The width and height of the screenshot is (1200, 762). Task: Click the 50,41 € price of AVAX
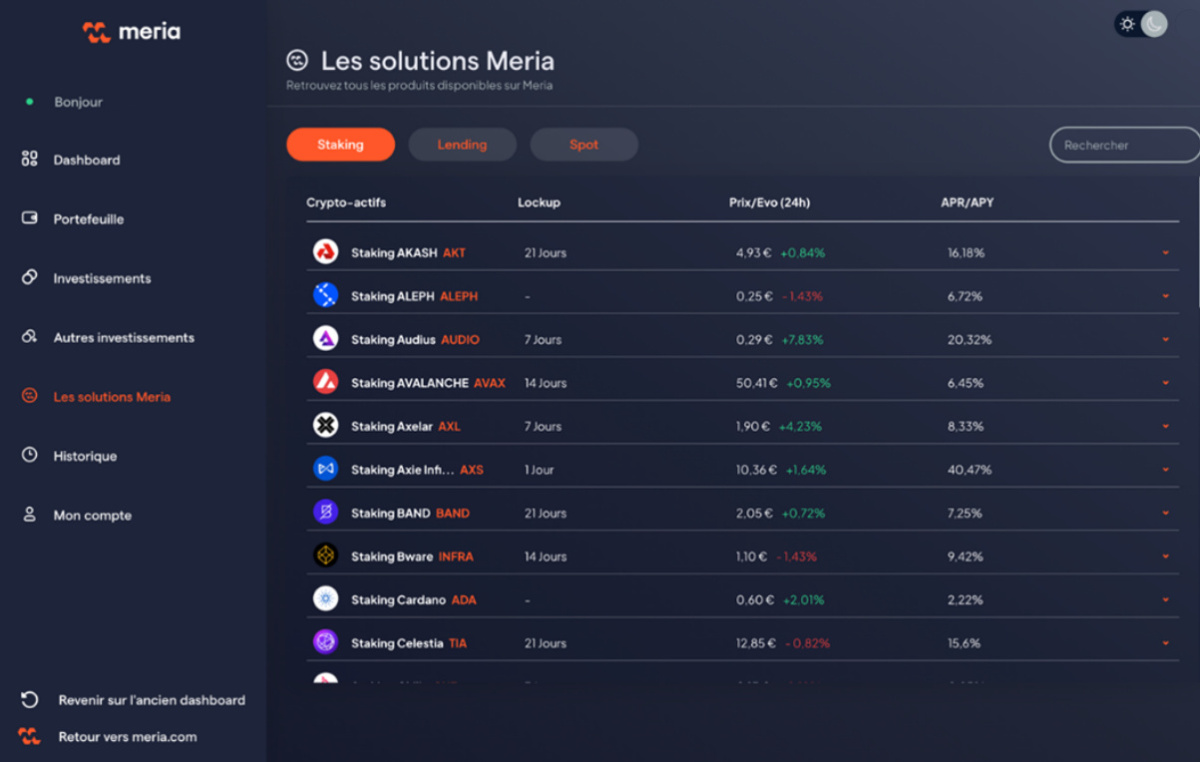(758, 383)
